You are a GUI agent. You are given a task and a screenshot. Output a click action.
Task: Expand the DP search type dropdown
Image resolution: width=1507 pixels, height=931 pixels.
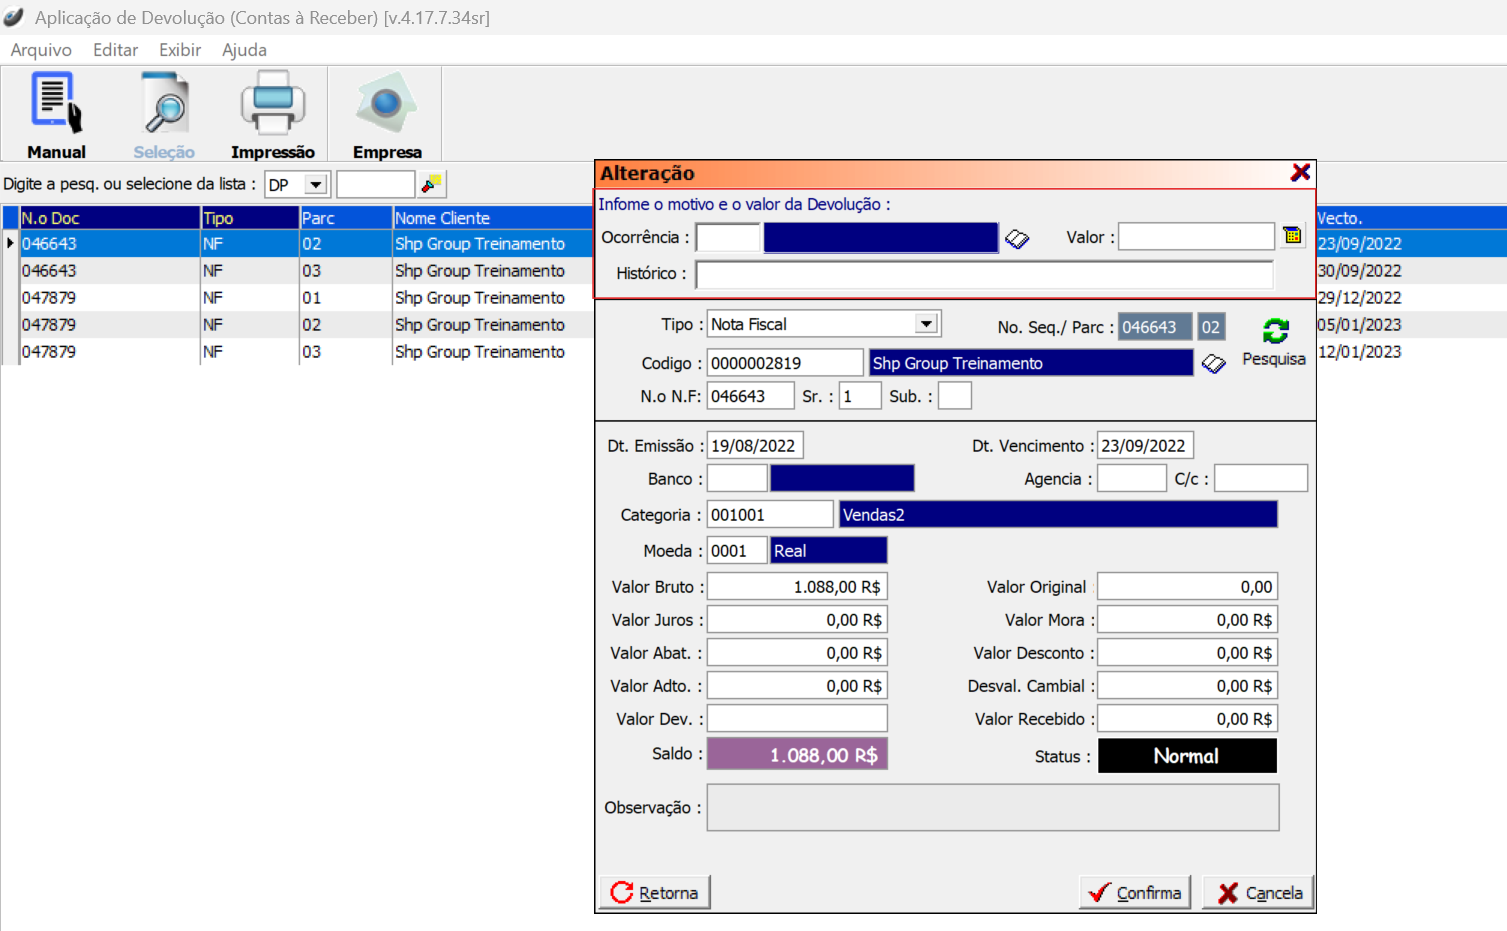point(316,185)
